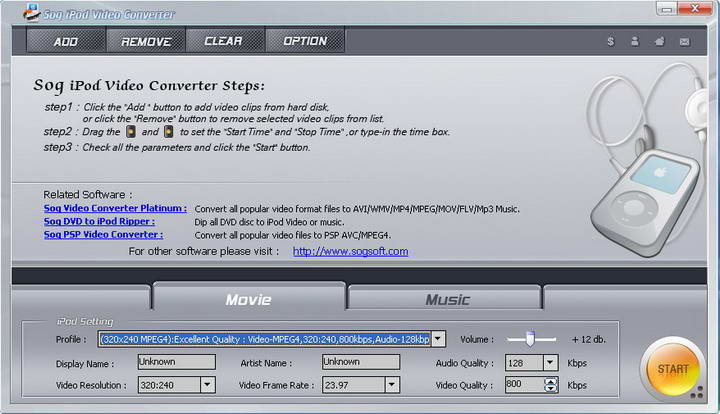Image resolution: width=720 pixels, height=414 pixels.
Task: Click the 'iPod Setting' group label
Action: [x=85, y=321]
